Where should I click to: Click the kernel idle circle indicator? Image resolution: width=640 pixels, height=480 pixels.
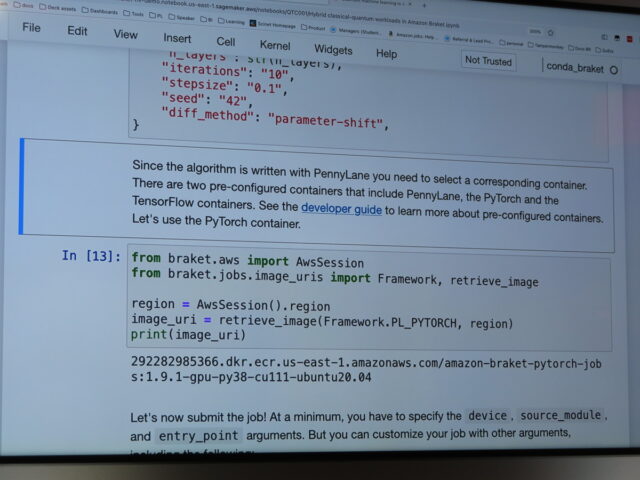614,70
